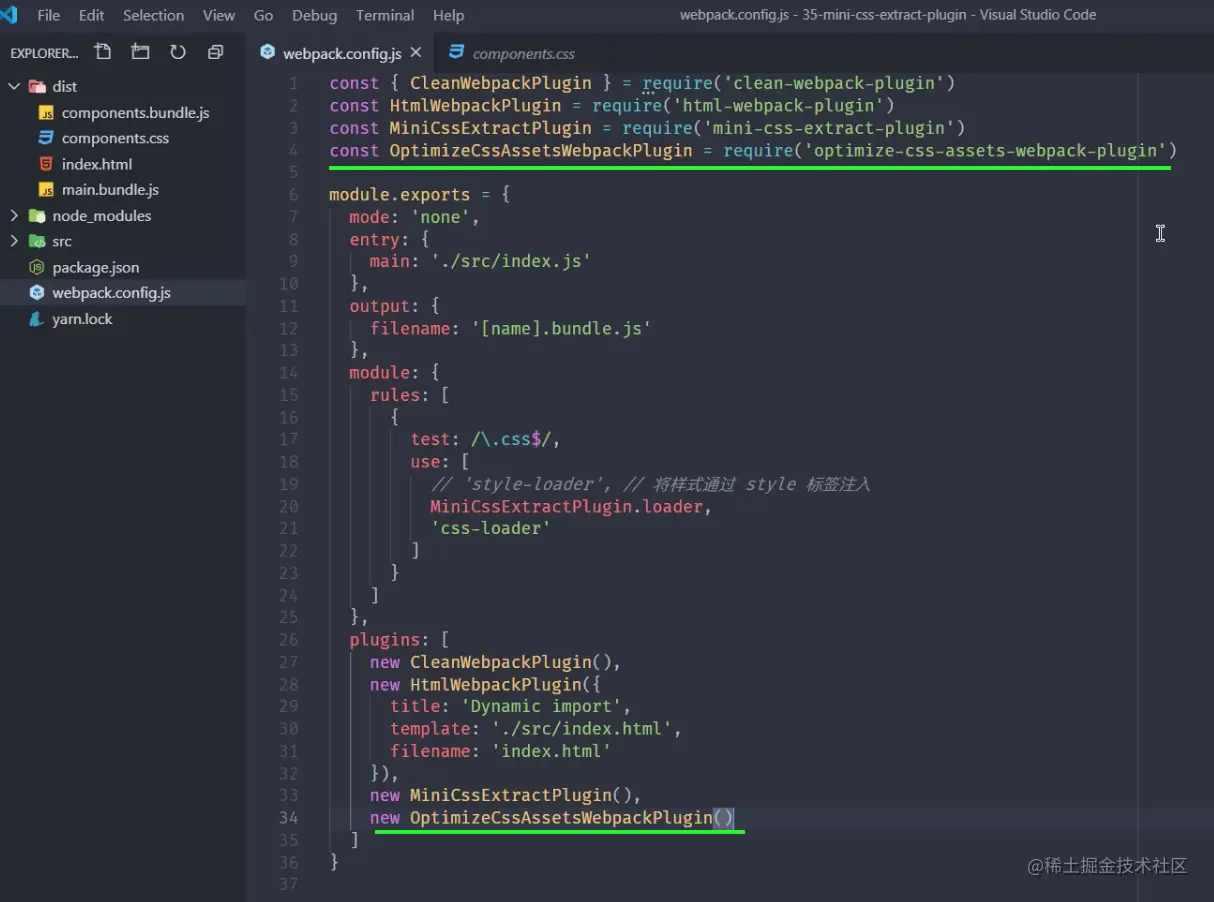
Task: Click the 'css-loader' string on line 21
Action: click(x=490, y=528)
